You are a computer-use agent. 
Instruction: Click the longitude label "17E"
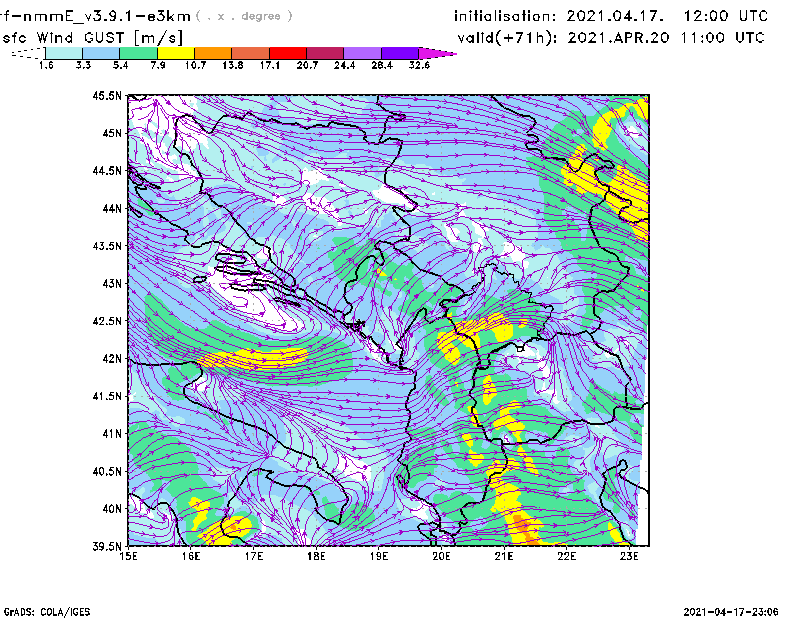(254, 556)
